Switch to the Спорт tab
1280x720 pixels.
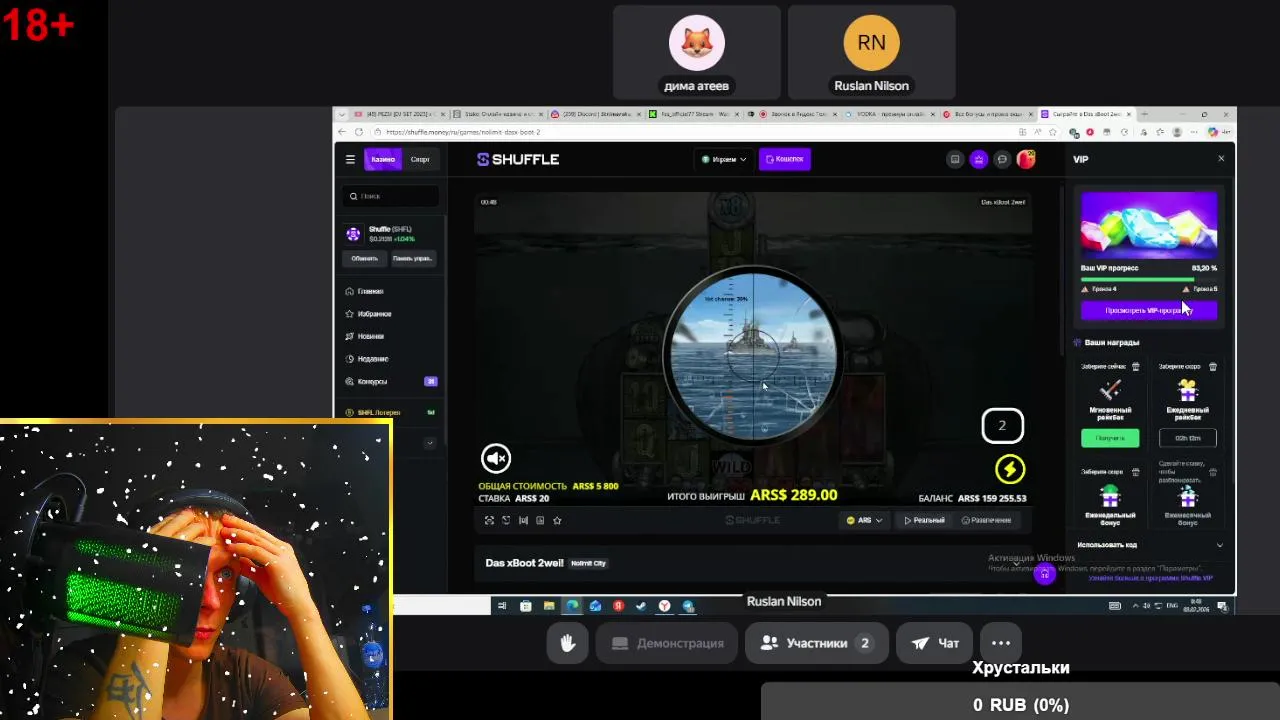pyautogui.click(x=420, y=159)
